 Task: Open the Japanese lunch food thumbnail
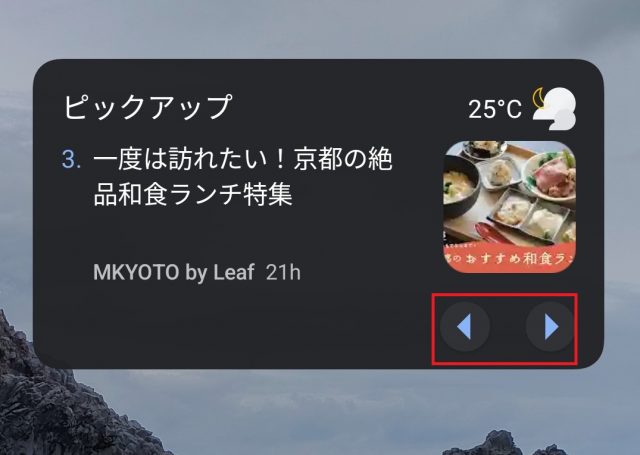[x=510, y=207]
